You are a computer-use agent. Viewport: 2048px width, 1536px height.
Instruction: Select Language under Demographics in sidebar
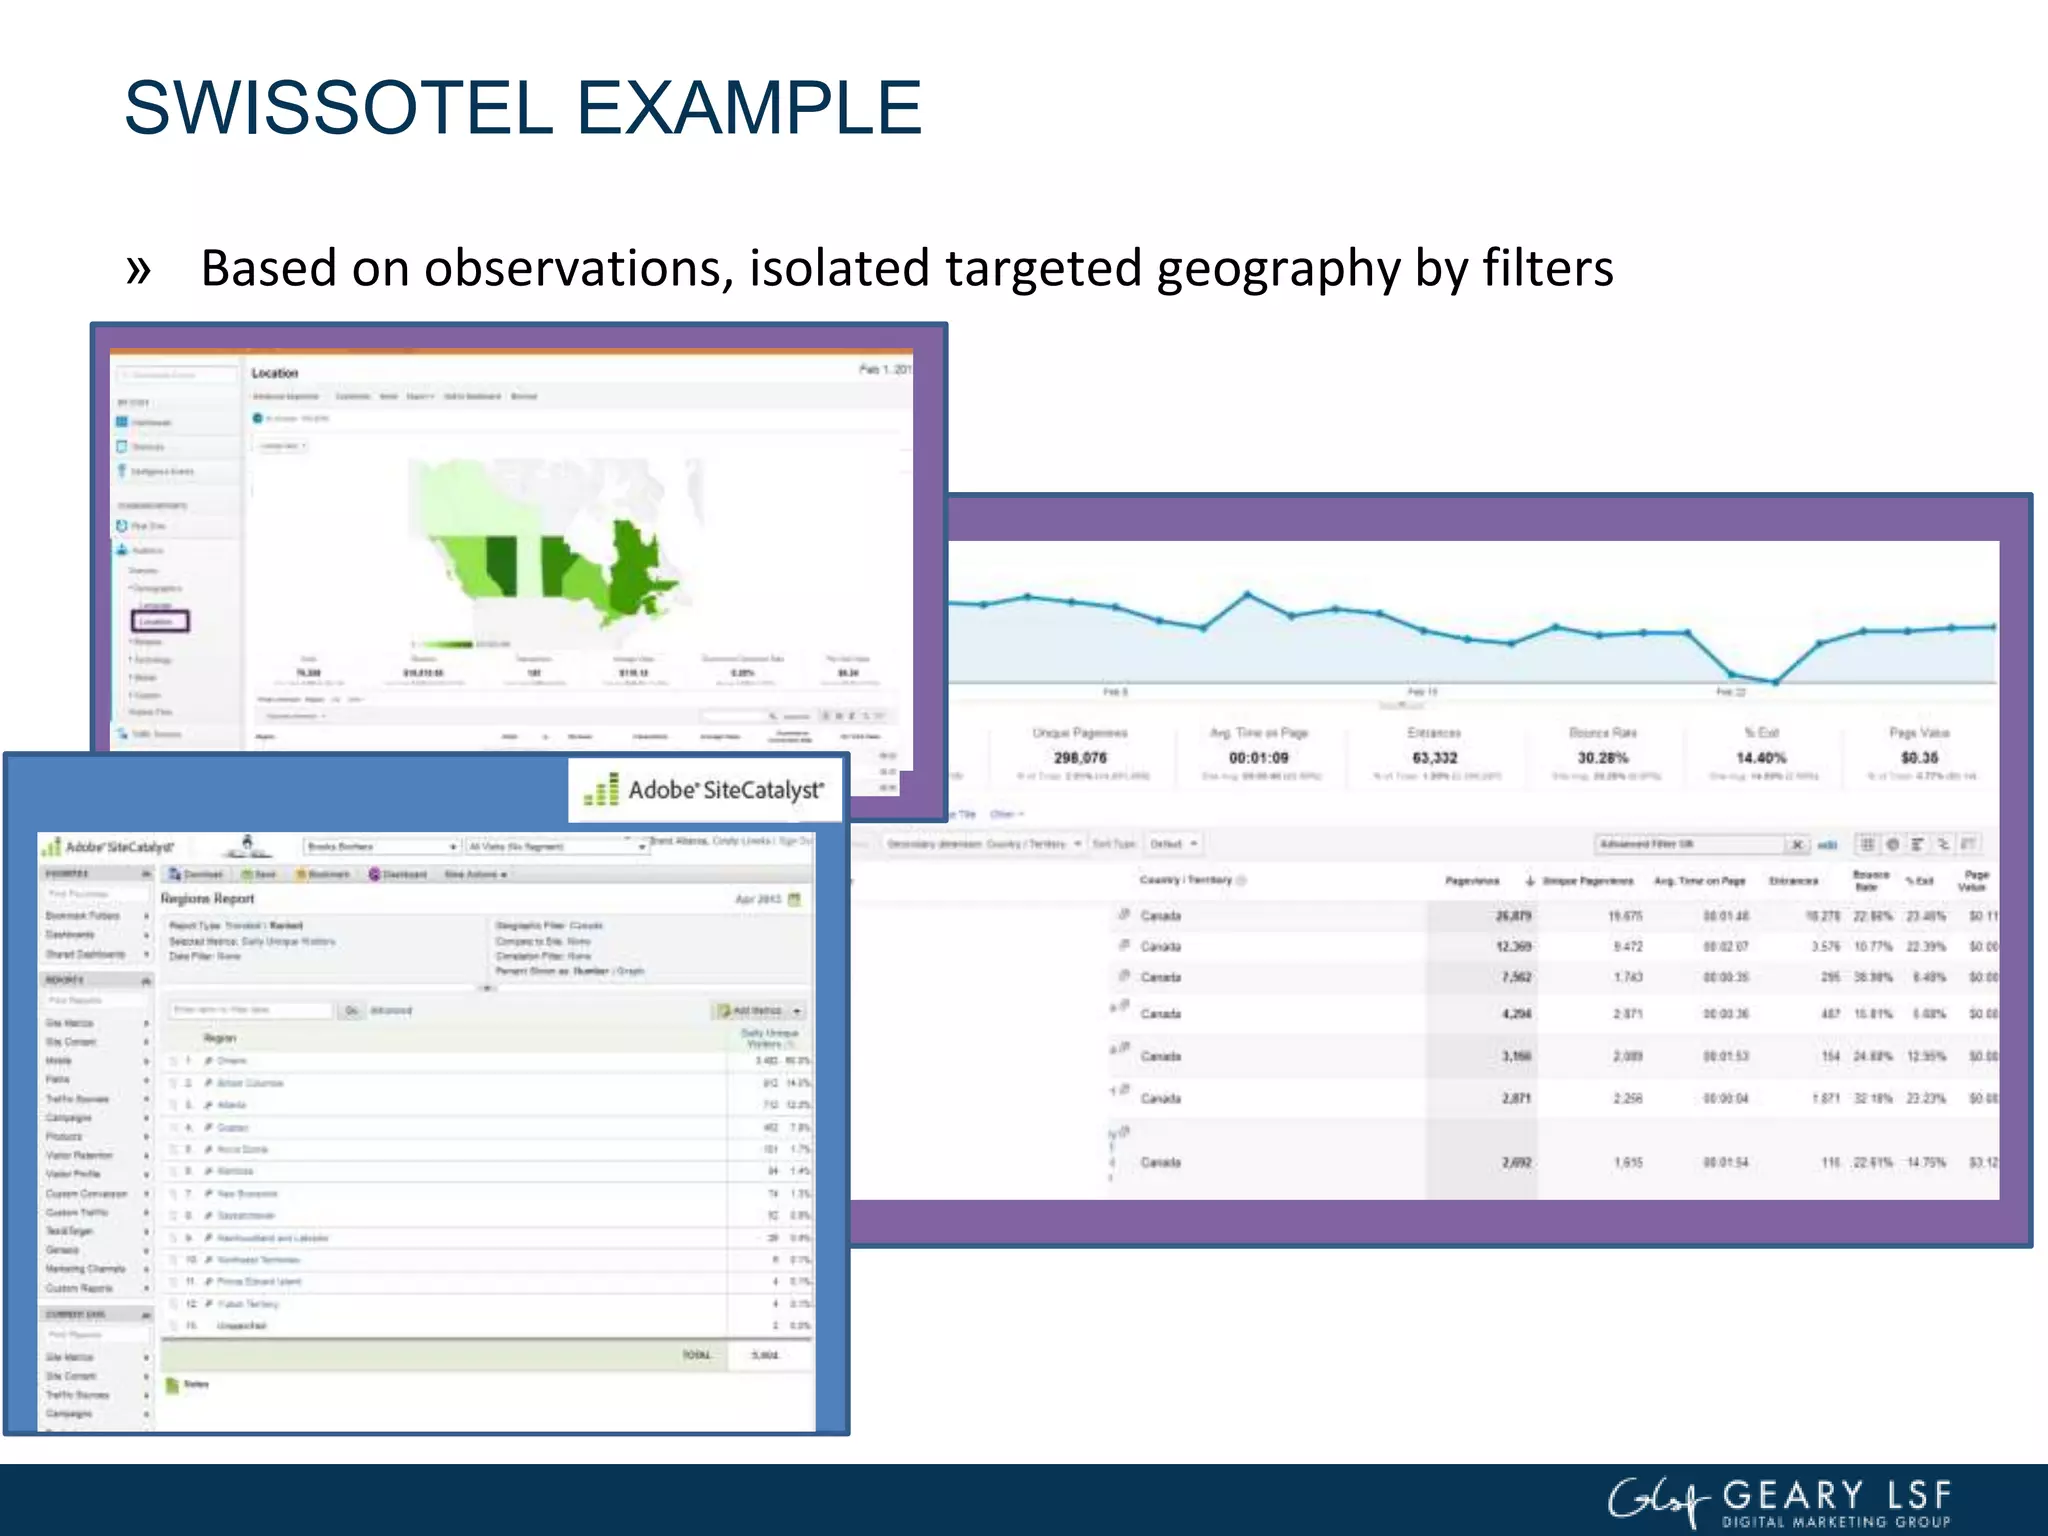pyautogui.click(x=154, y=605)
